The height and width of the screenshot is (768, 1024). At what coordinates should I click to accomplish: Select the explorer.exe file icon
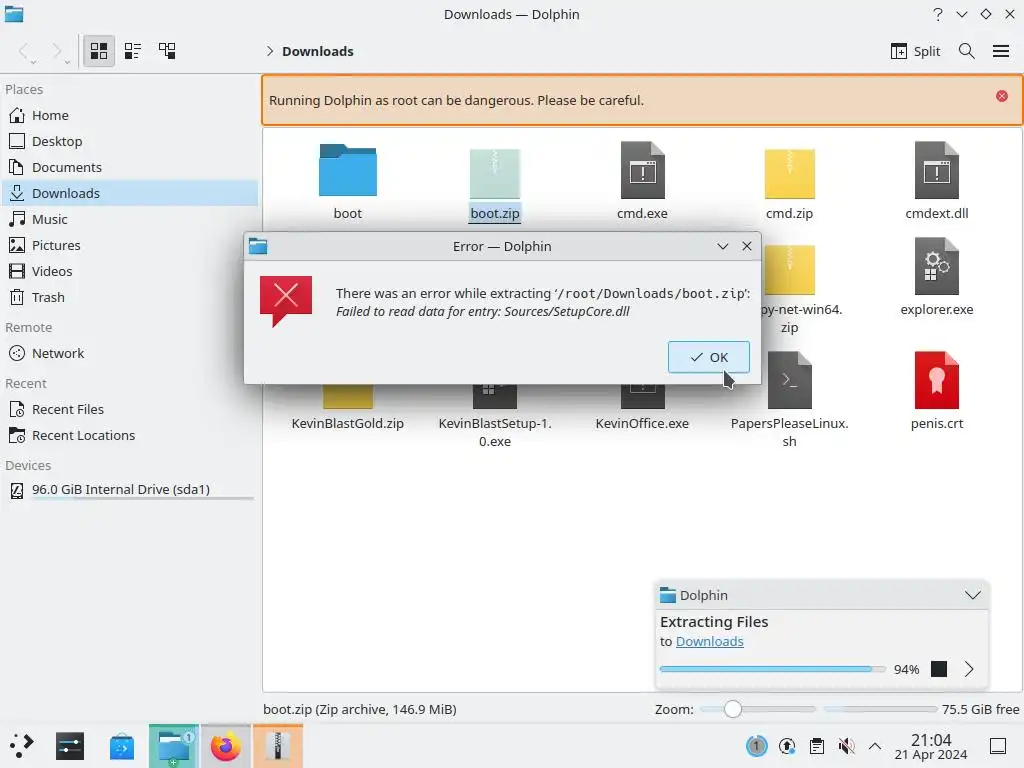click(x=936, y=266)
